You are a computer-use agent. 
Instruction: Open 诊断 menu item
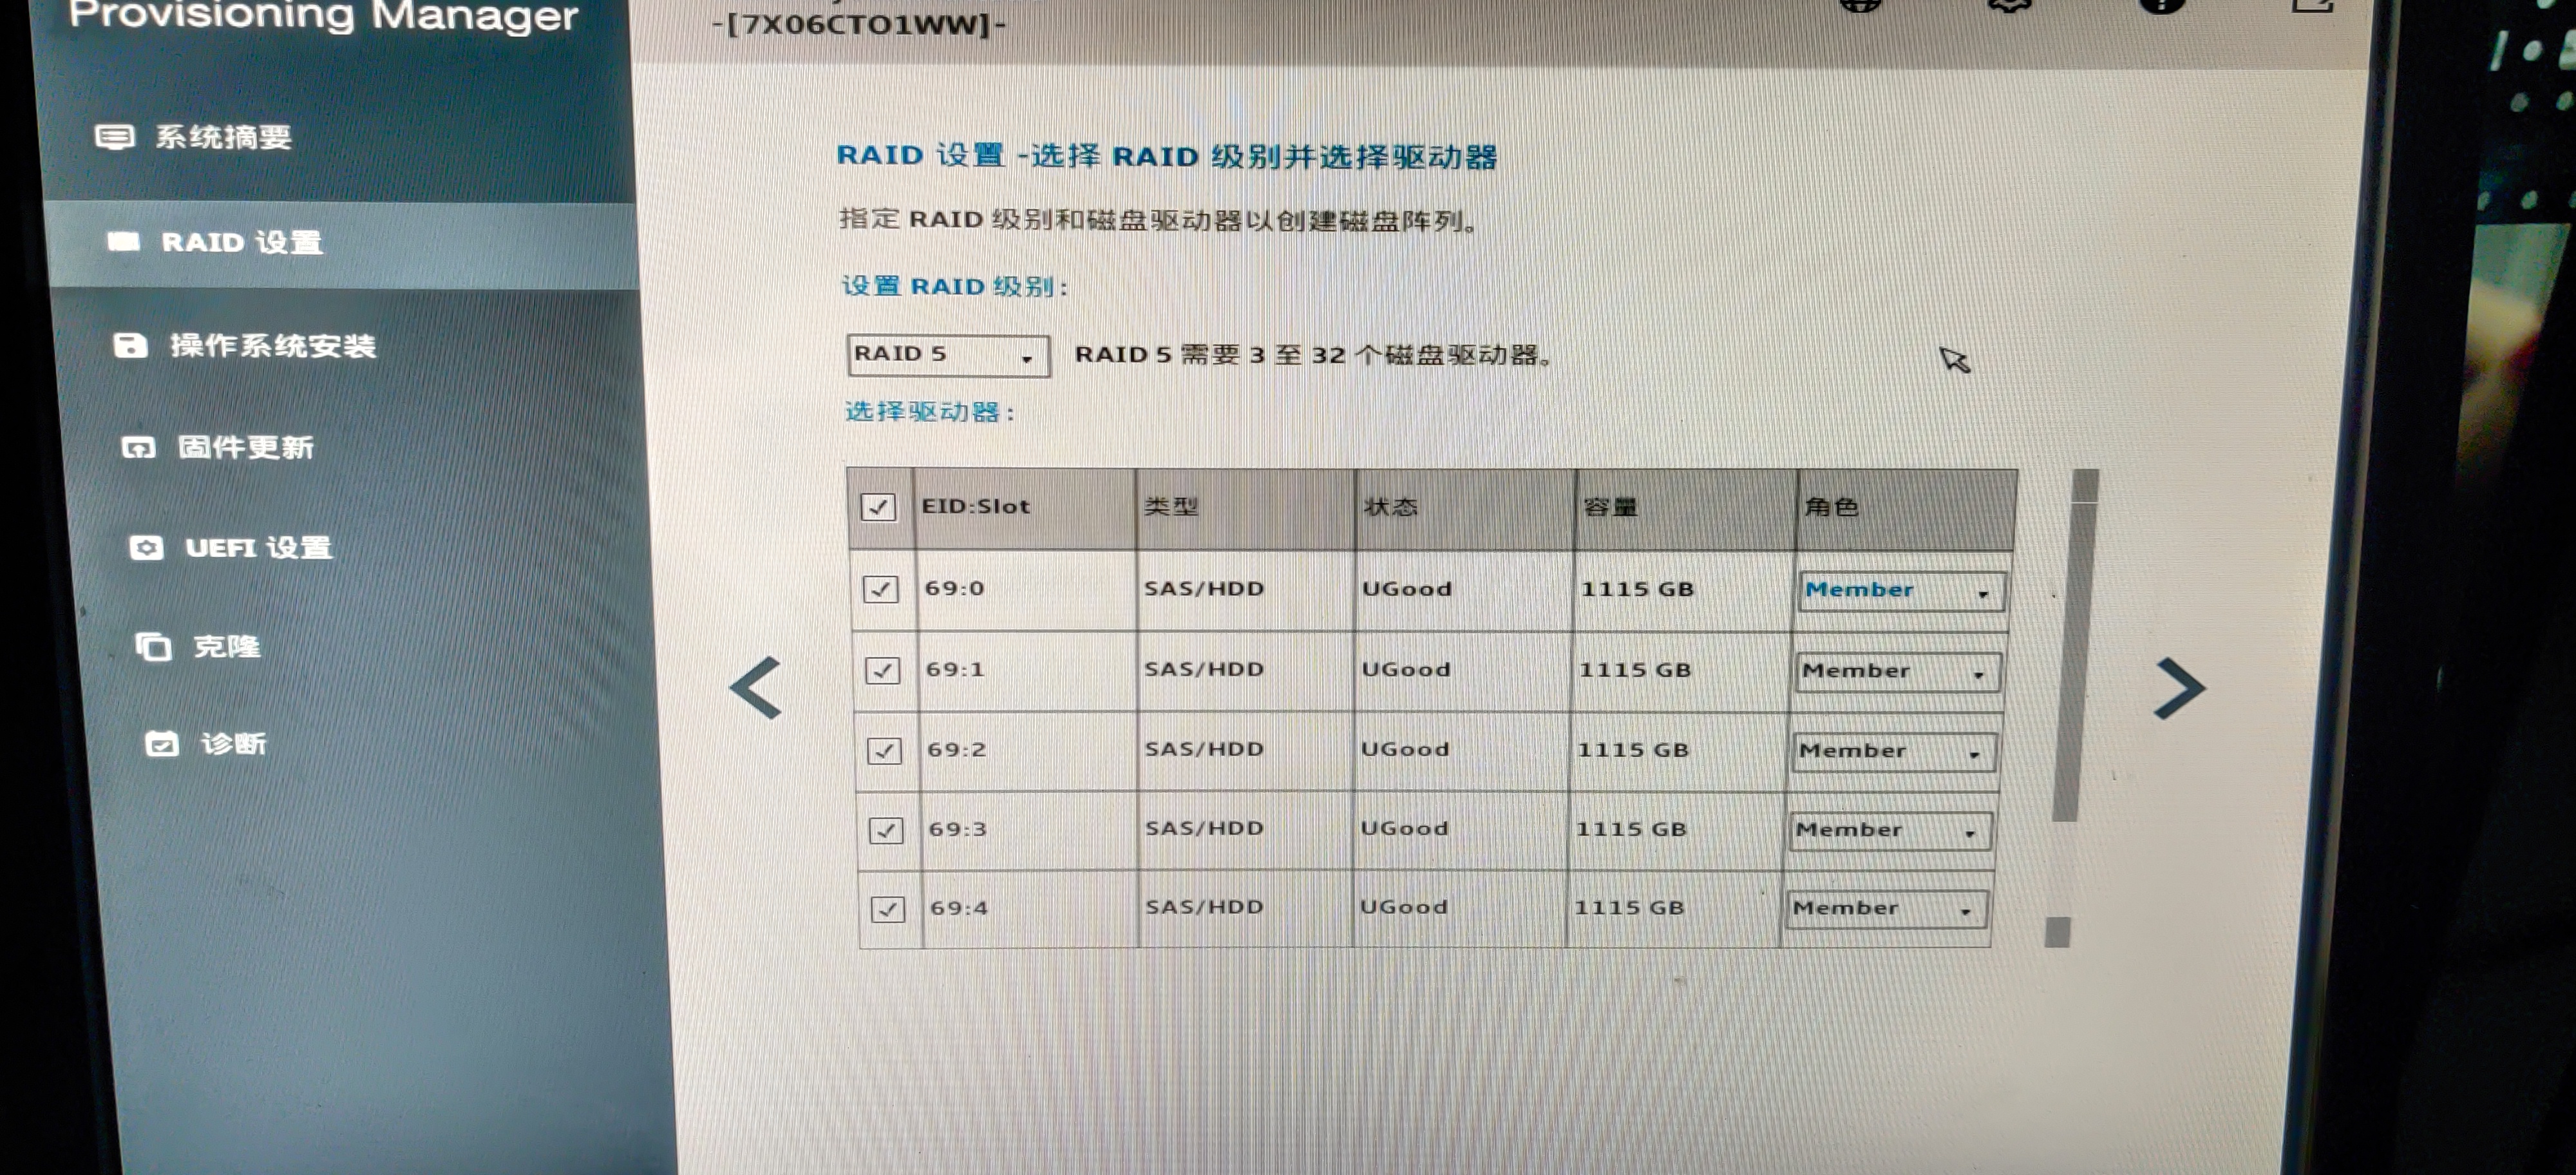pyautogui.click(x=234, y=743)
